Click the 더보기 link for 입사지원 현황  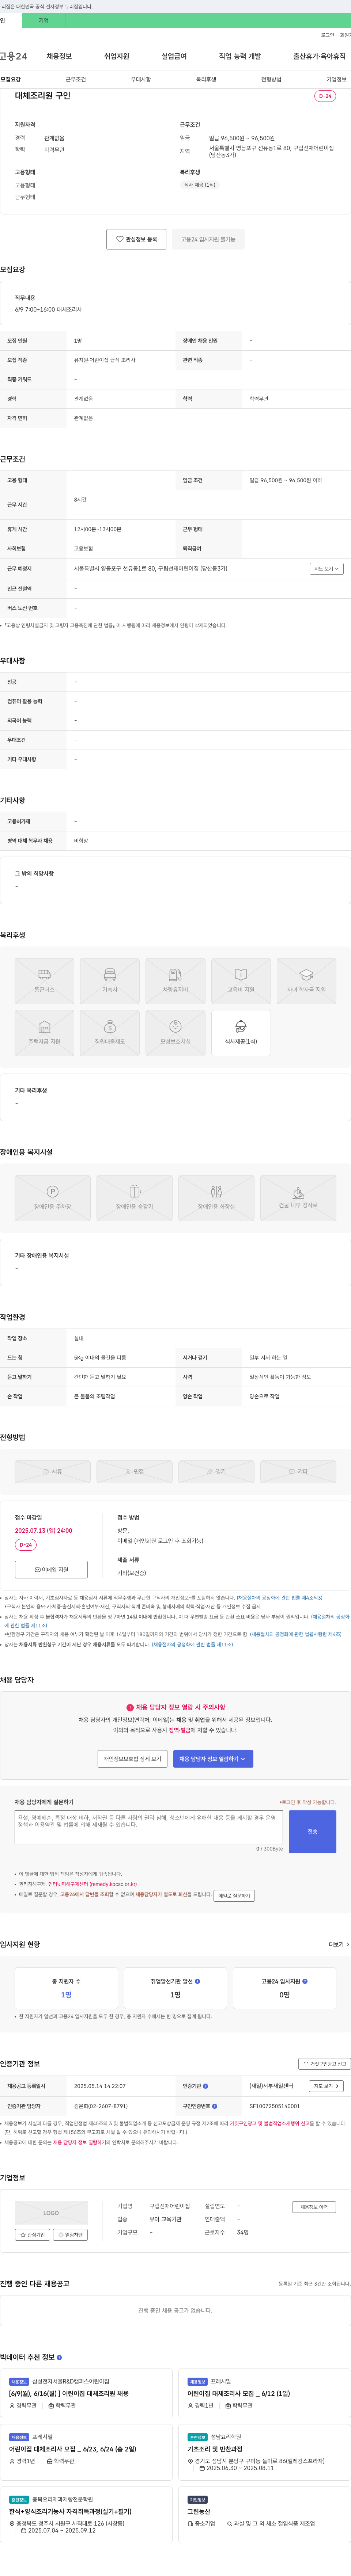339,1945
